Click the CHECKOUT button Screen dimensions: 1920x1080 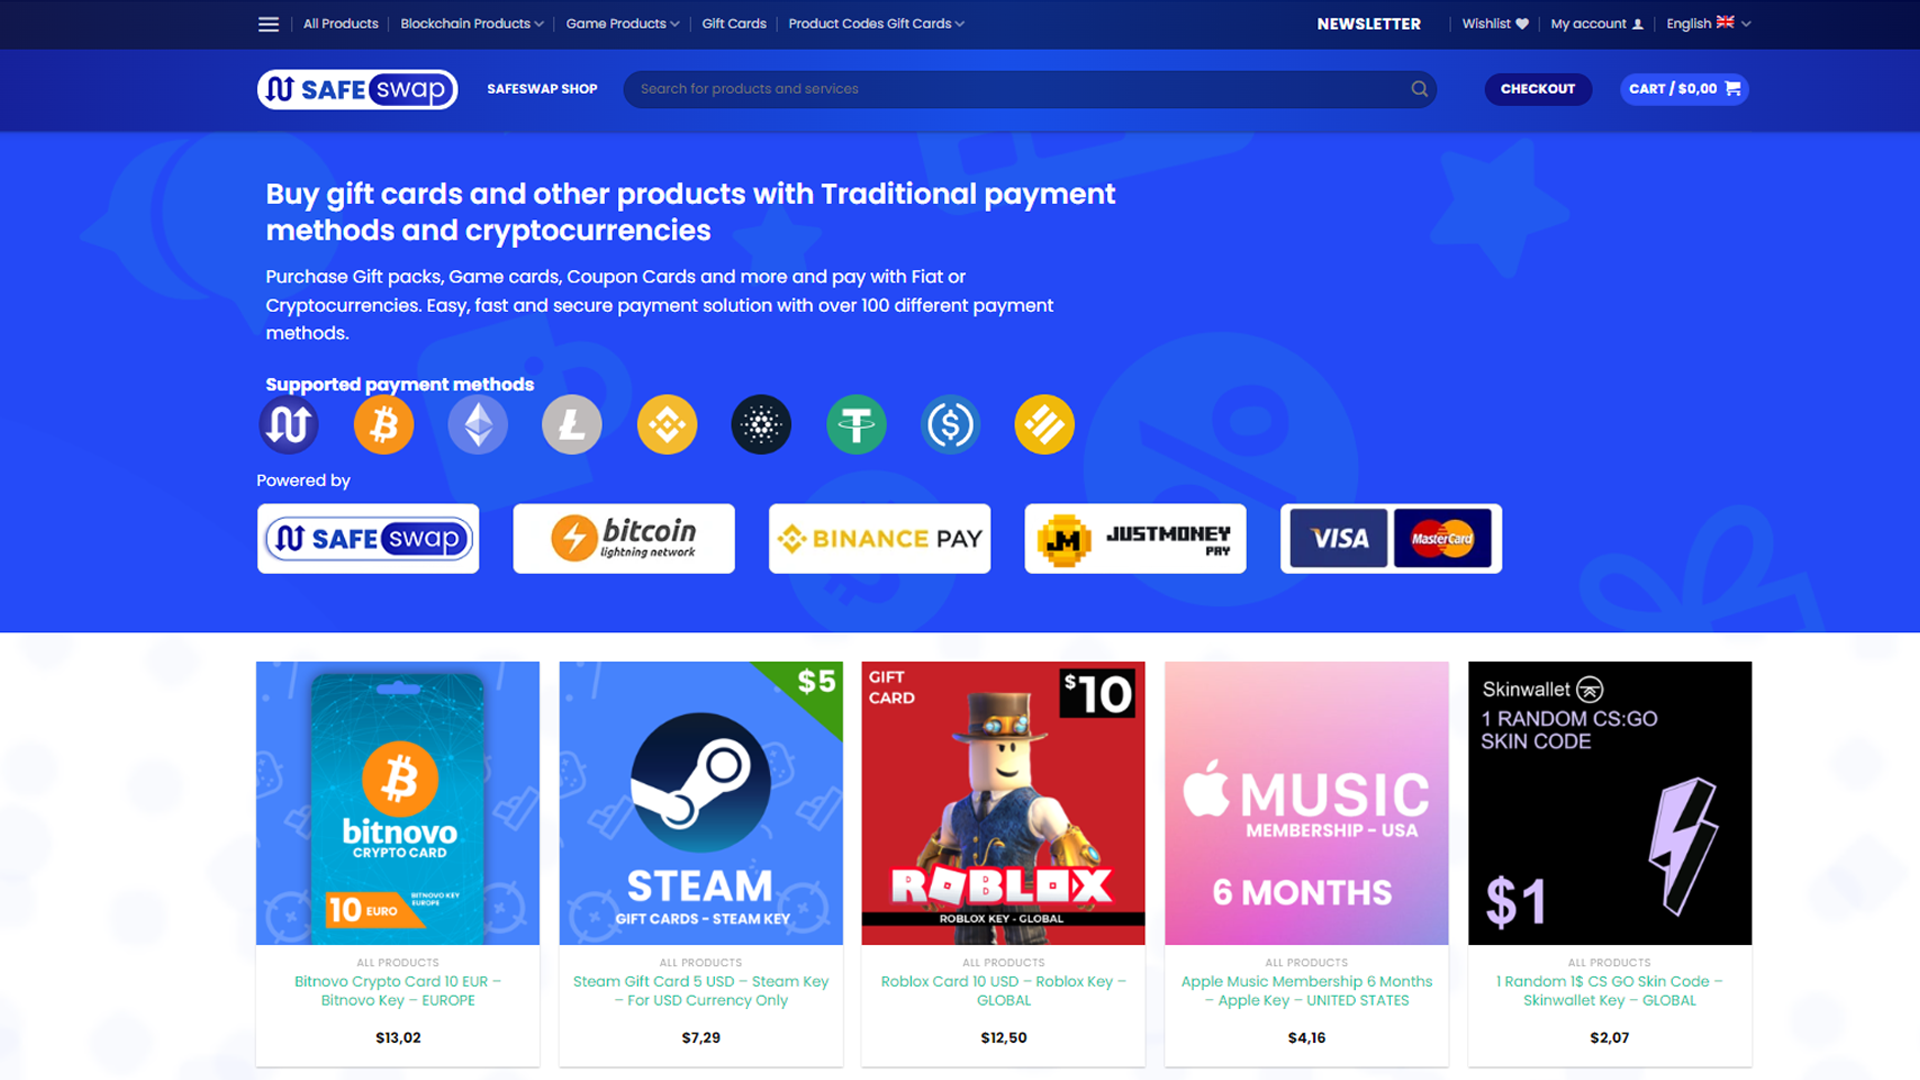[x=1538, y=89]
